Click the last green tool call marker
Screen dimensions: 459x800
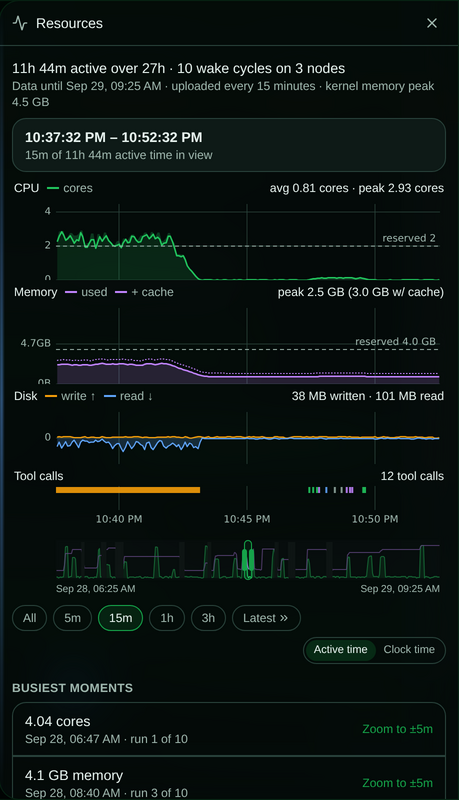(364, 490)
